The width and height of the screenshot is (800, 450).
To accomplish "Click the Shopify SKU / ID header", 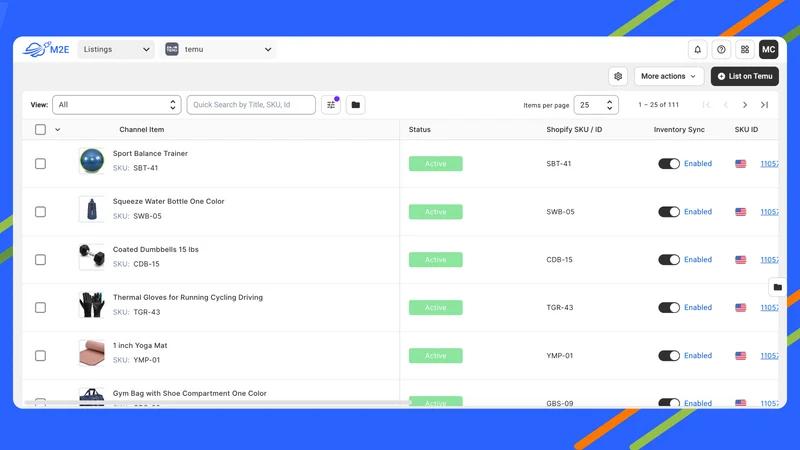I will [574, 130].
